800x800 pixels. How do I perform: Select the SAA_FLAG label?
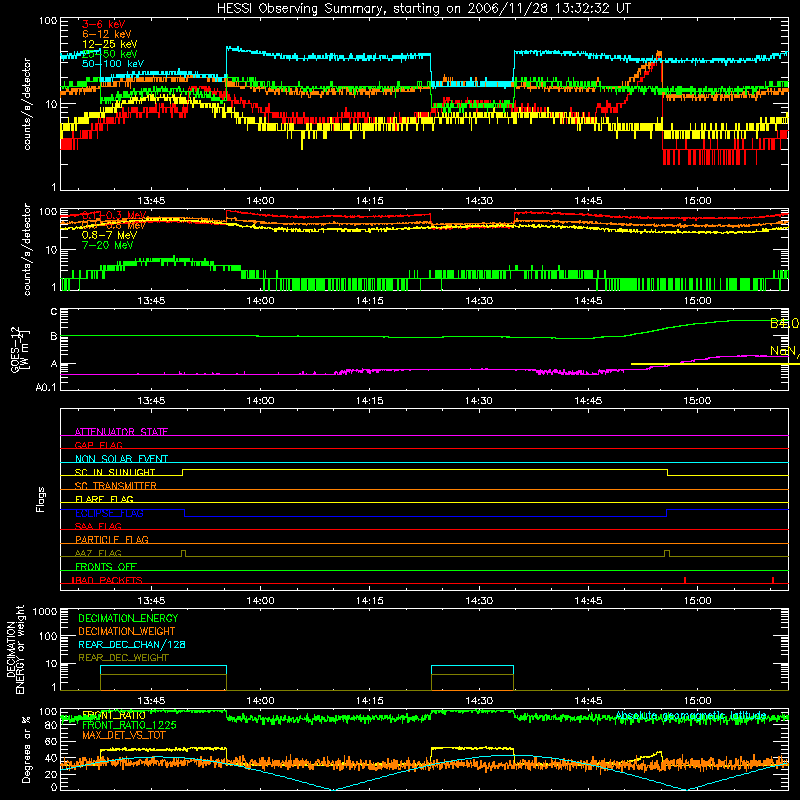click(x=98, y=526)
